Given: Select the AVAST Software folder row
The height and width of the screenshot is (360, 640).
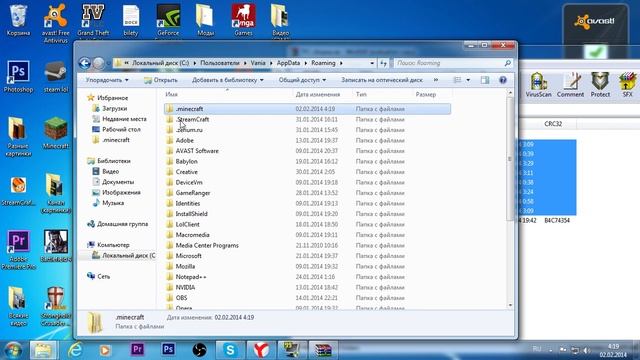Looking at the screenshot, I should (x=307, y=151).
